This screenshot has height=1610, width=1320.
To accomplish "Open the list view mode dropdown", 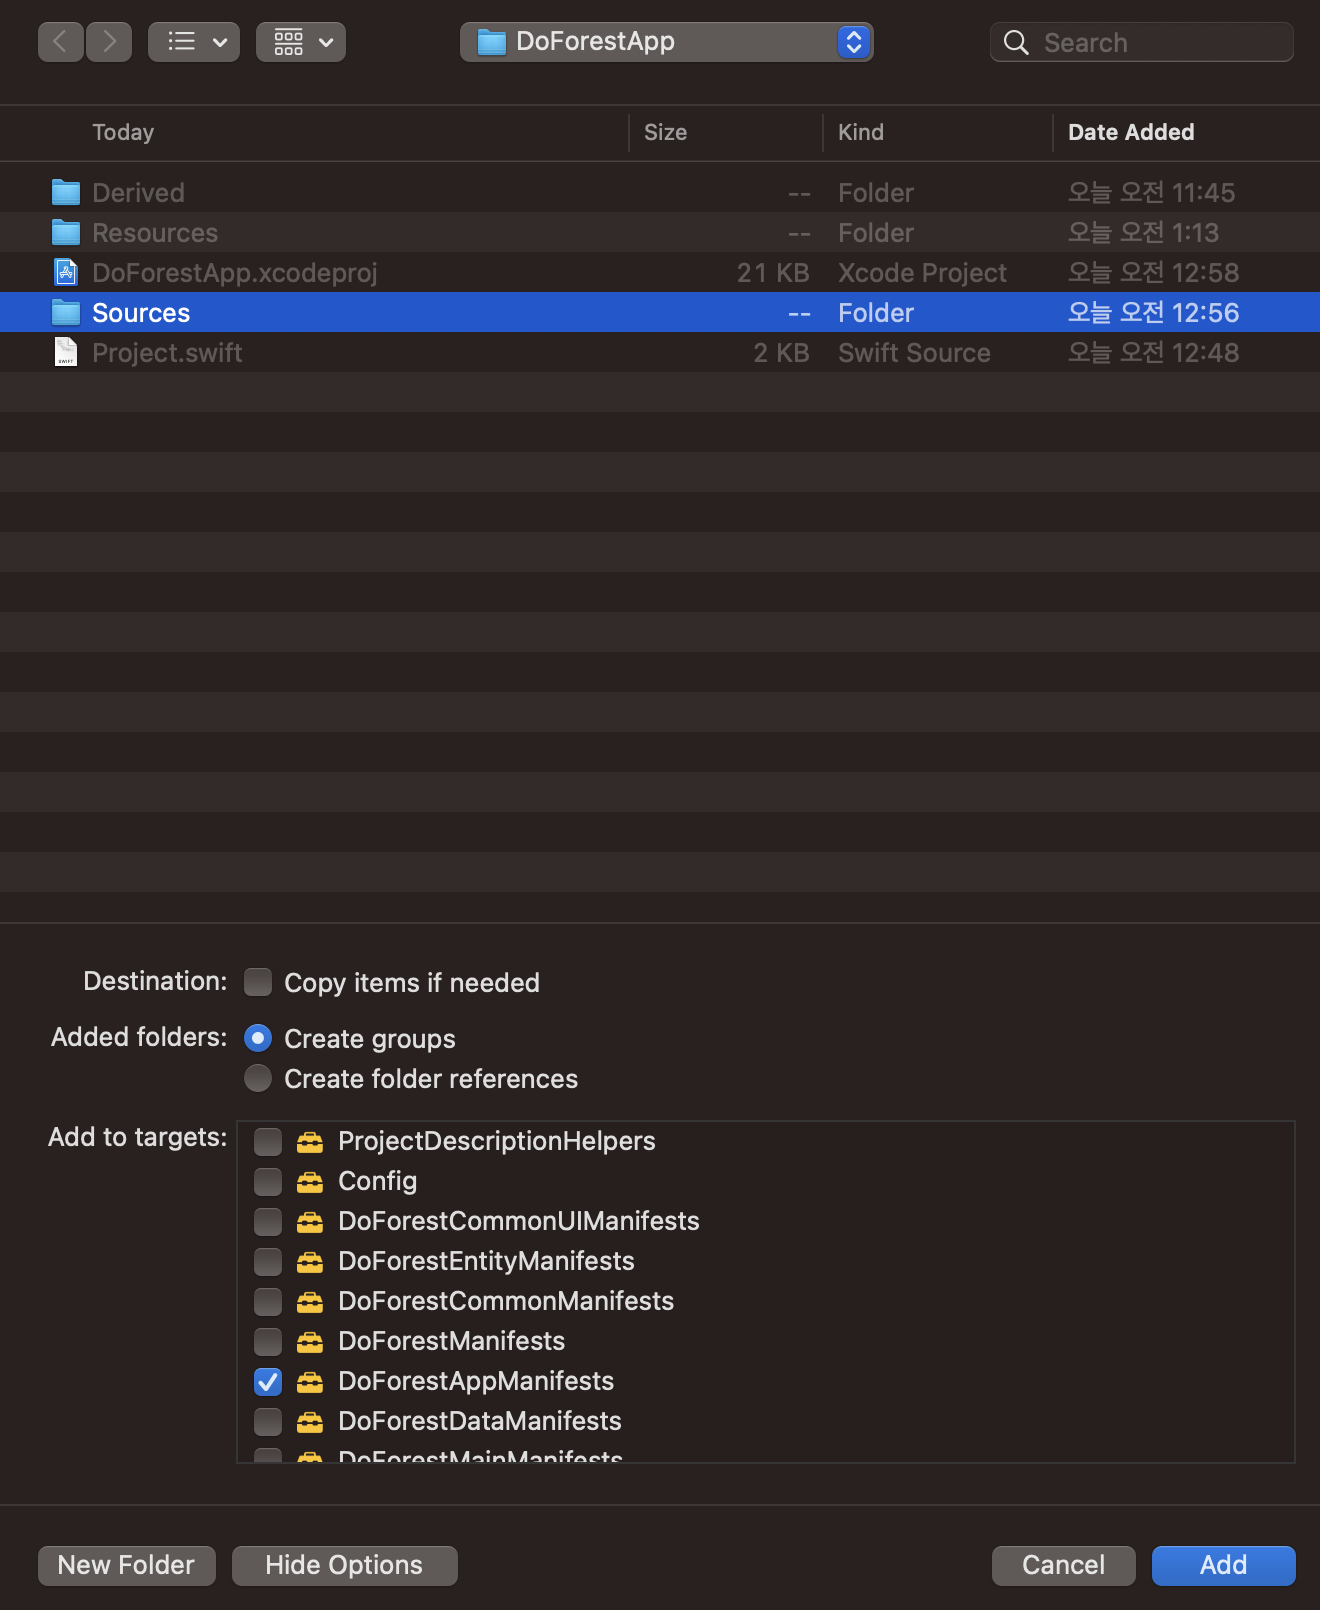I will click(194, 42).
